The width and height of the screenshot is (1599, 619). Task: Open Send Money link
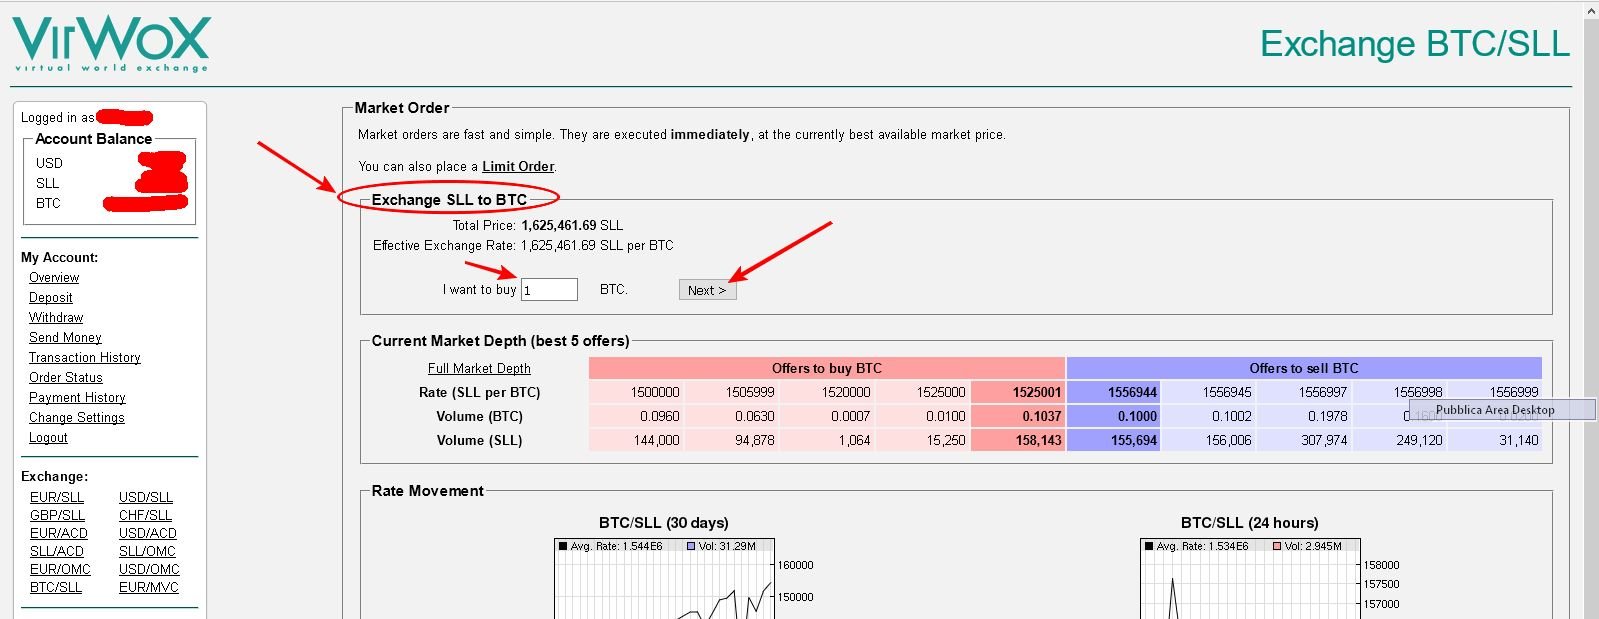tap(65, 338)
